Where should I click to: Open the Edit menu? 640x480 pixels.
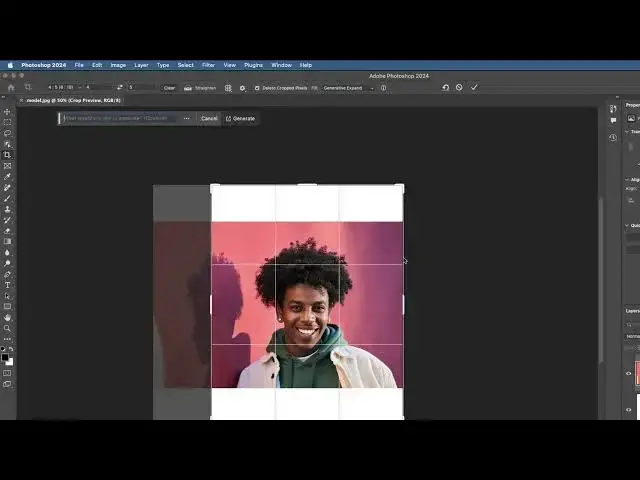tap(97, 65)
